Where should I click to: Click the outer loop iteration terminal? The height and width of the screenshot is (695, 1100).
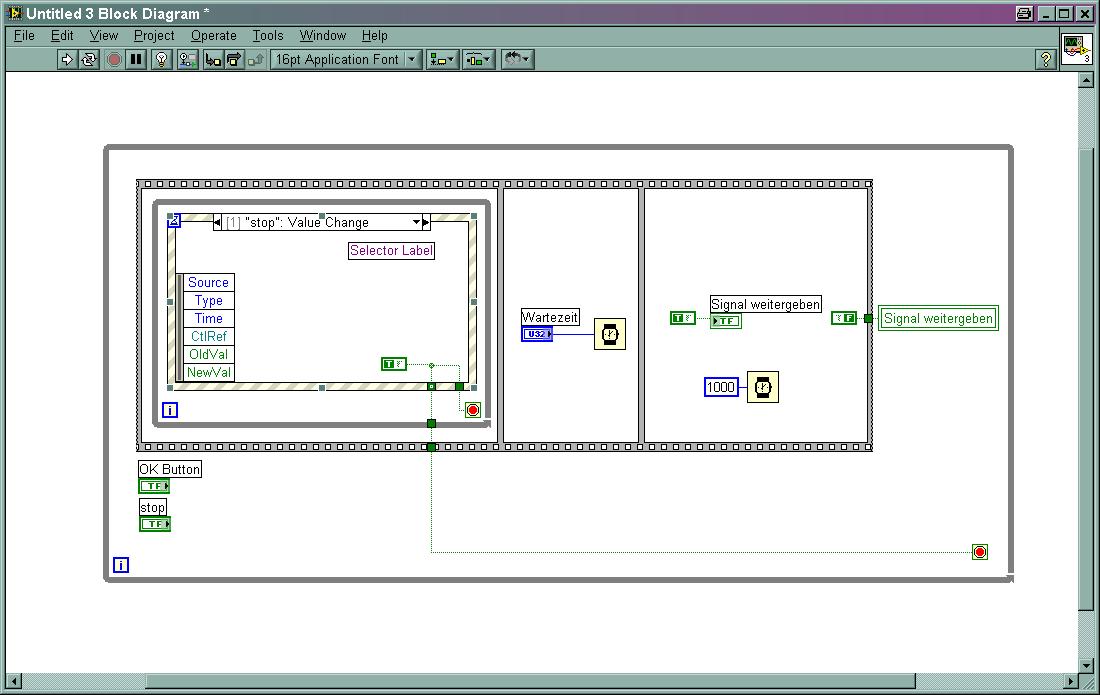[x=121, y=565]
